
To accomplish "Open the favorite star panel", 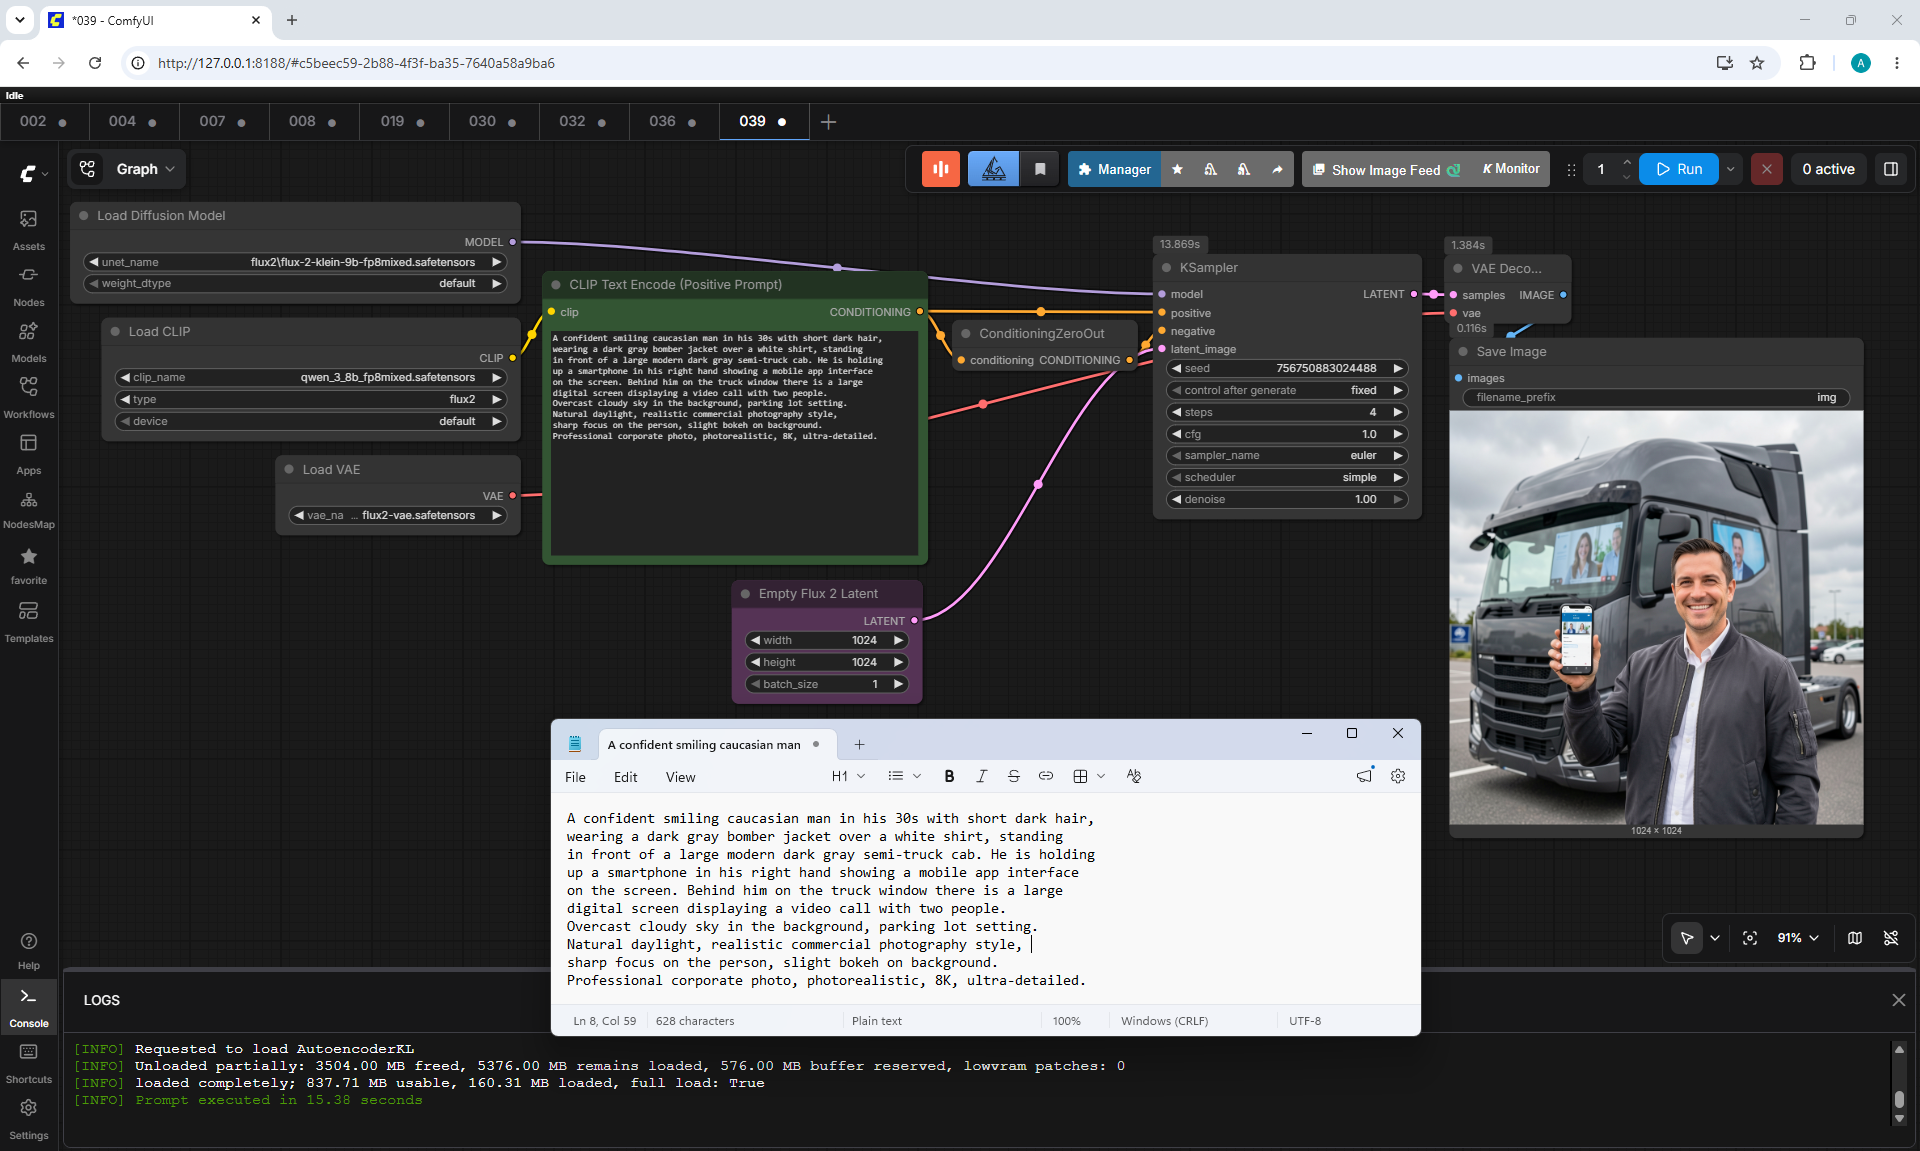I will (x=29, y=565).
